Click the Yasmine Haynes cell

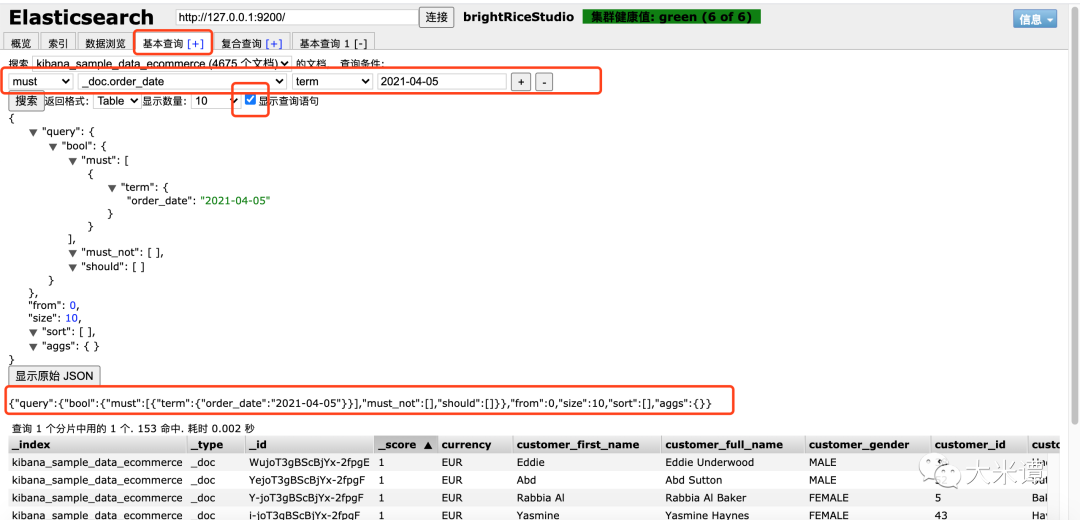(734, 514)
